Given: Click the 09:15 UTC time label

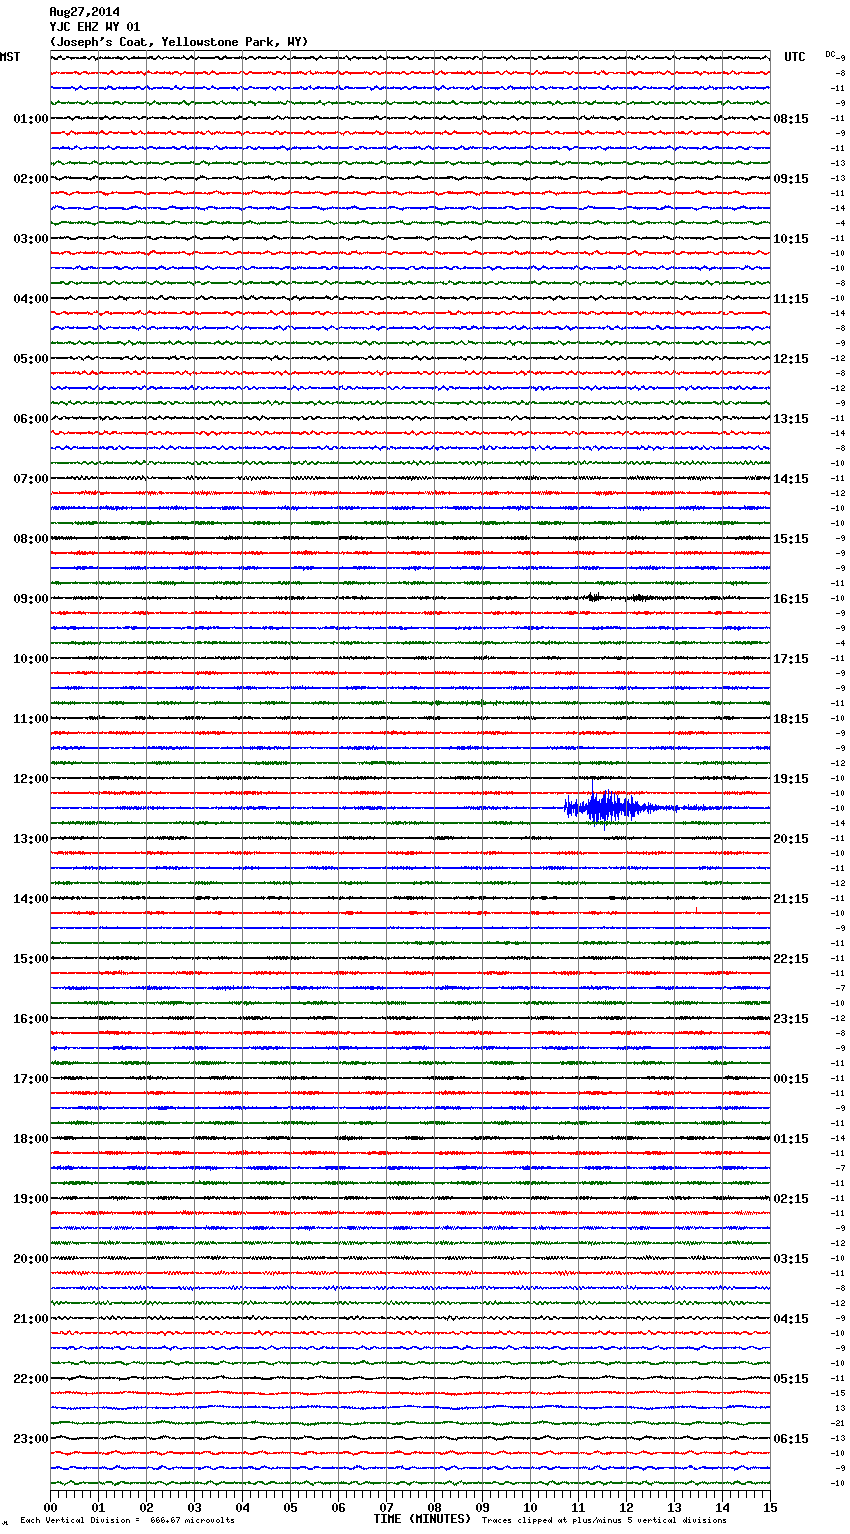Looking at the screenshot, I should tap(791, 179).
